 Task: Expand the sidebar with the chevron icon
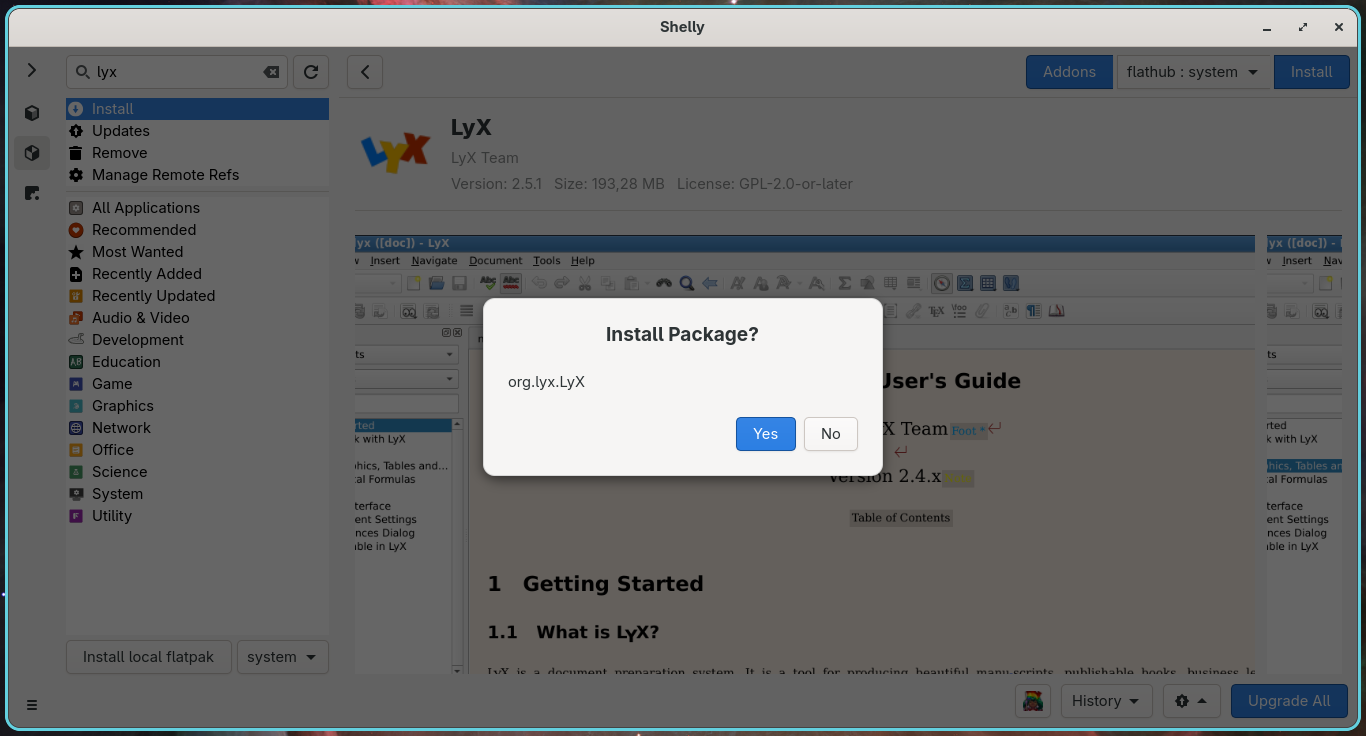(x=32, y=70)
